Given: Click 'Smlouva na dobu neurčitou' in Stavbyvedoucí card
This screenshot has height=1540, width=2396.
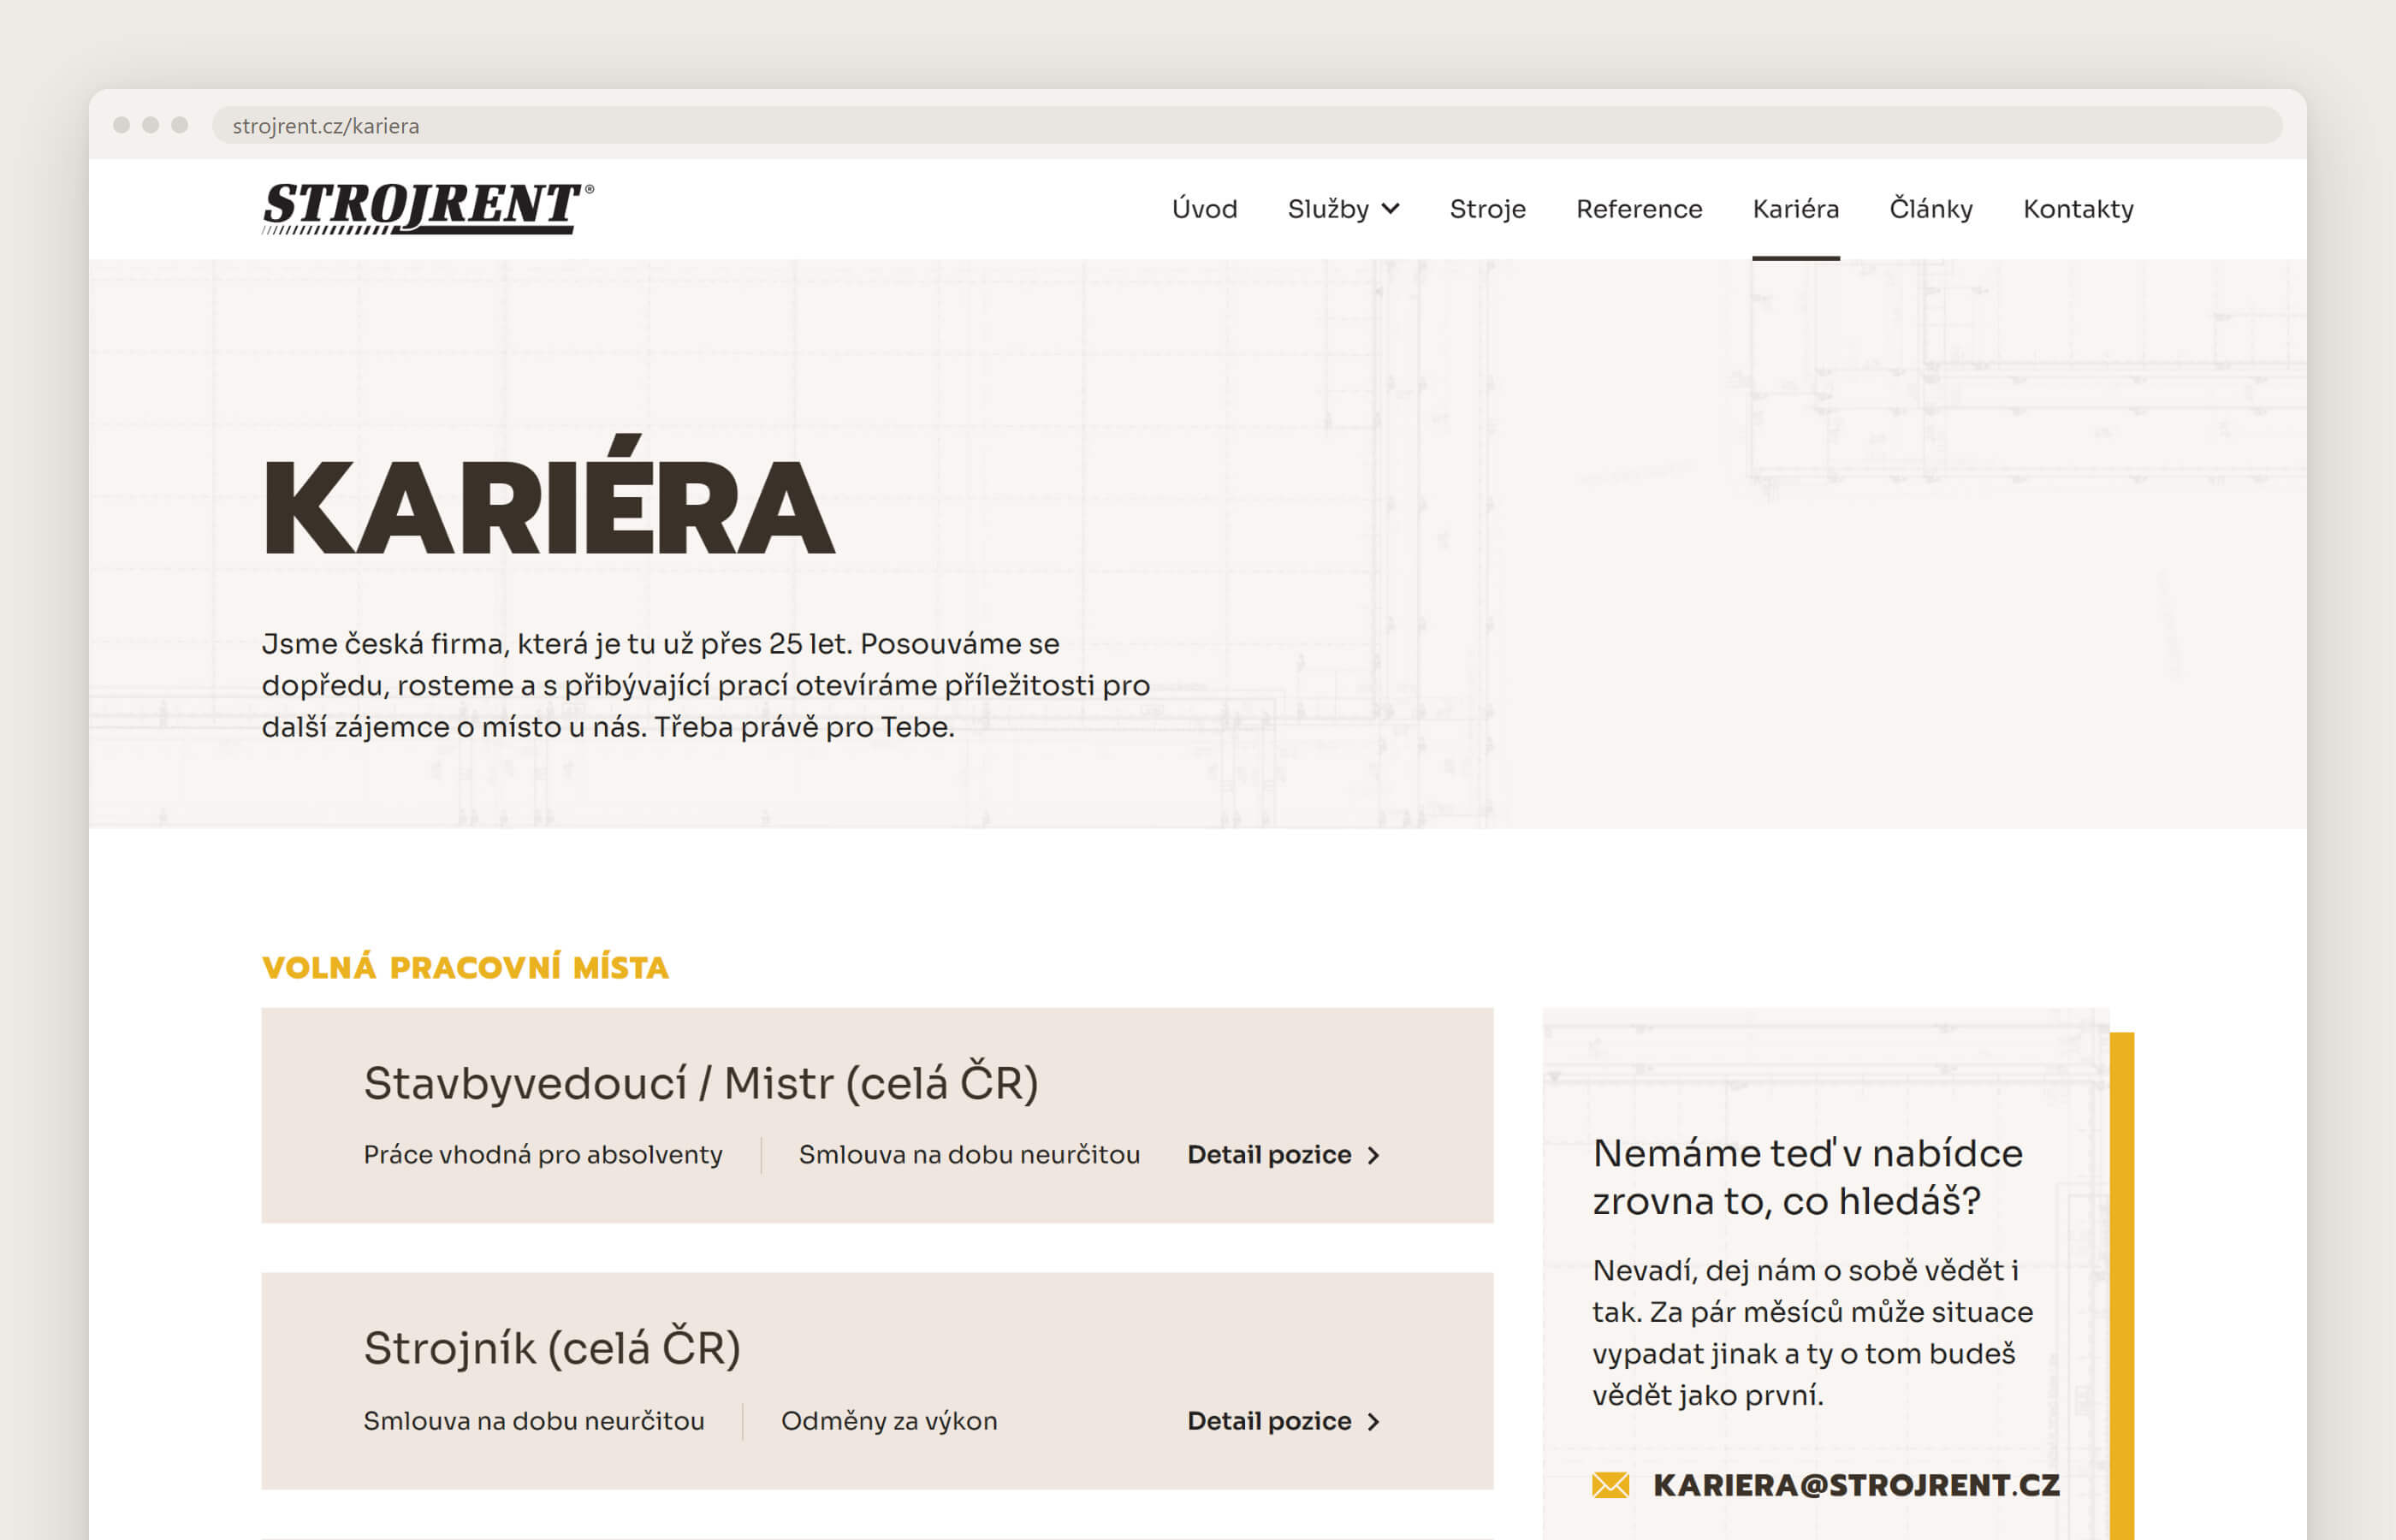Looking at the screenshot, I should (969, 1155).
